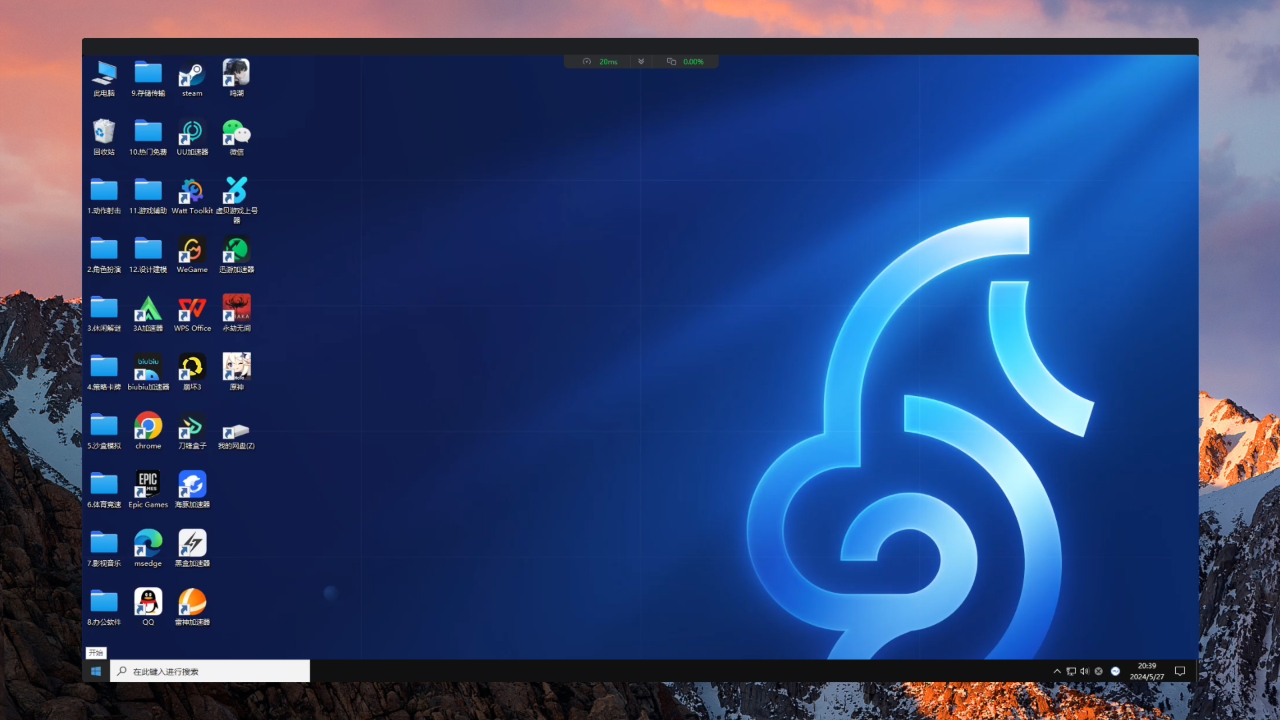Image resolution: width=1280 pixels, height=720 pixels.
Task: Launch the Watt Toolkit shortcut
Action: click(x=192, y=196)
